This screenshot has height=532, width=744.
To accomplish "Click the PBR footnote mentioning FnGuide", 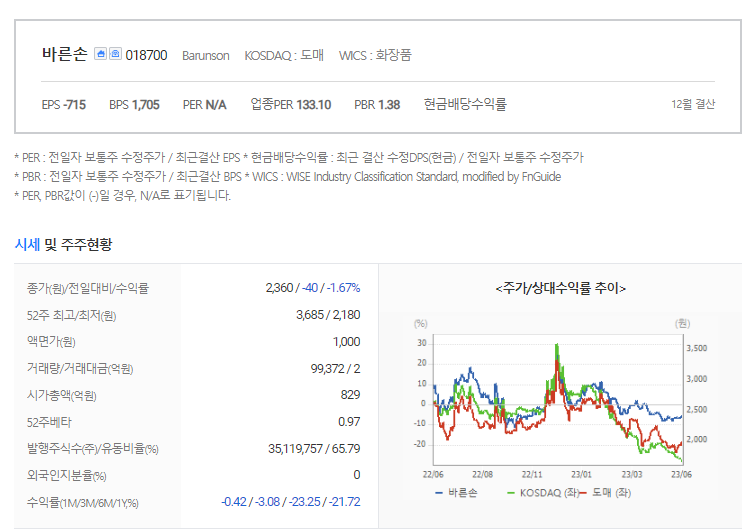I will pyautogui.click(x=288, y=177).
